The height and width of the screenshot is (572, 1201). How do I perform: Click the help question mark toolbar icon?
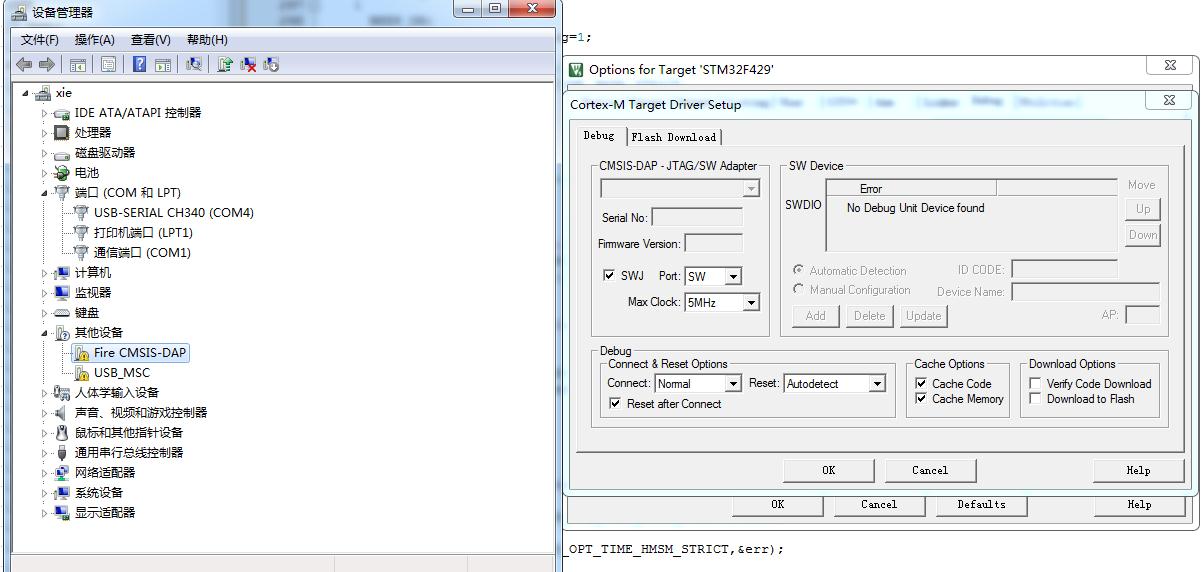tap(139, 64)
